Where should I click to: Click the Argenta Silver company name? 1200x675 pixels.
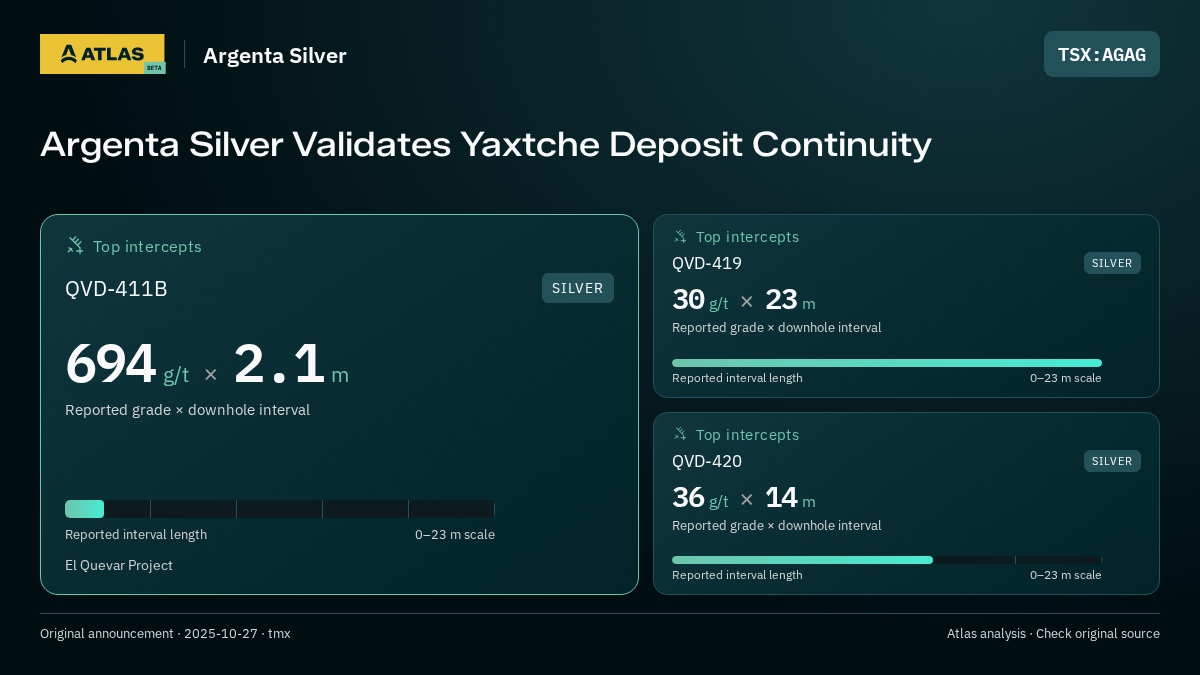click(x=275, y=55)
